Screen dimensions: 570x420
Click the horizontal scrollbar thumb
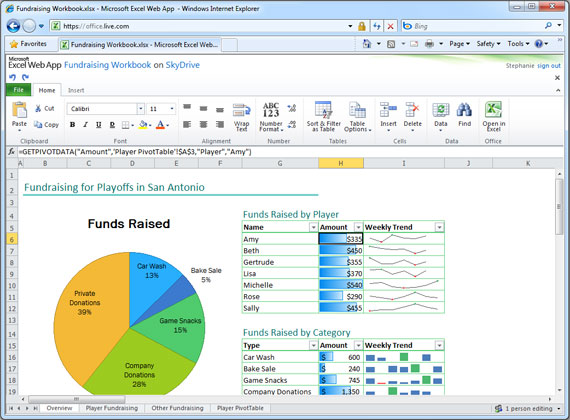[77, 399]
